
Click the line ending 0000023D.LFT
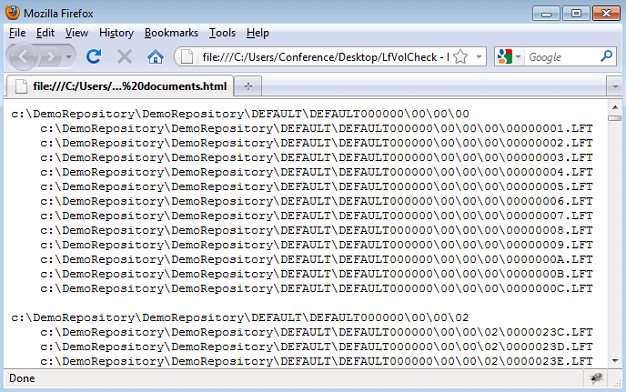pos(317,346)
